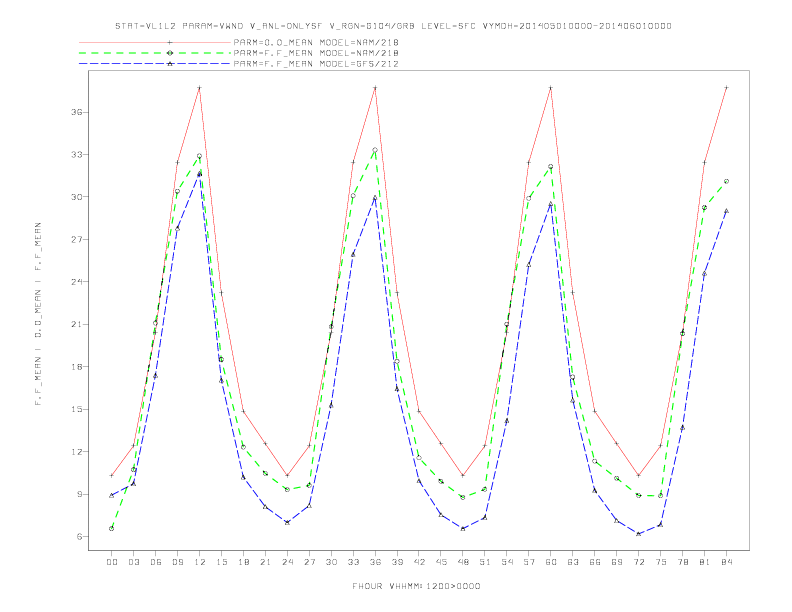Screen dimensions: 792x612
Task: Click the chart title starting with STAT=VL1L2
Action: click(393, 26)
